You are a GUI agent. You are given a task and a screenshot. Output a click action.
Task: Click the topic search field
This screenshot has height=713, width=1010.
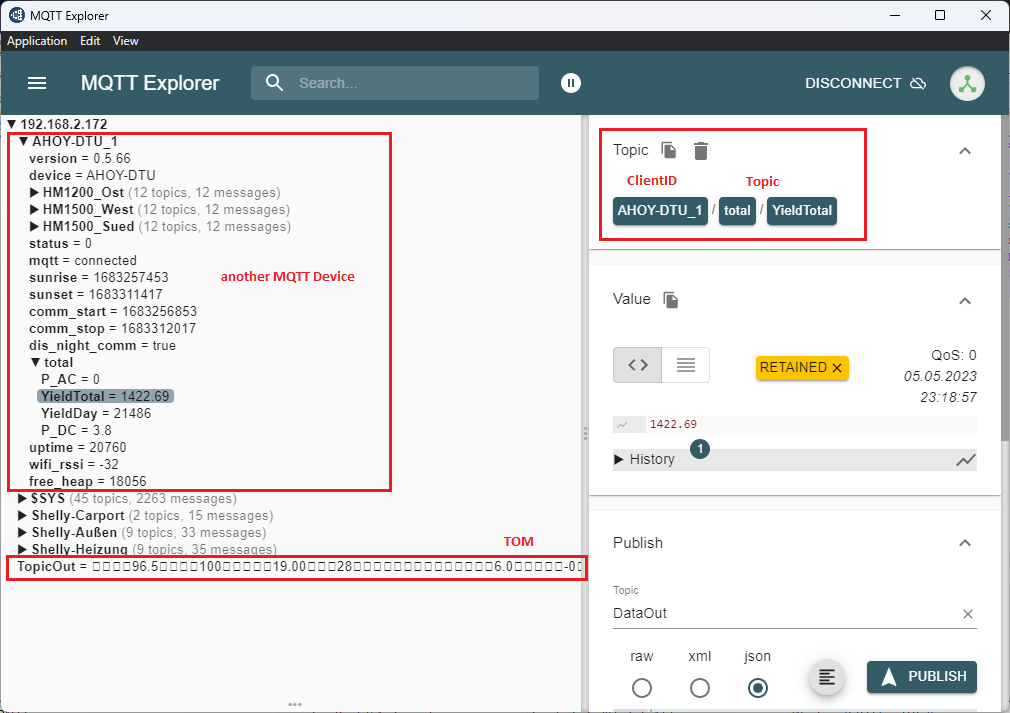click(410, 83)
